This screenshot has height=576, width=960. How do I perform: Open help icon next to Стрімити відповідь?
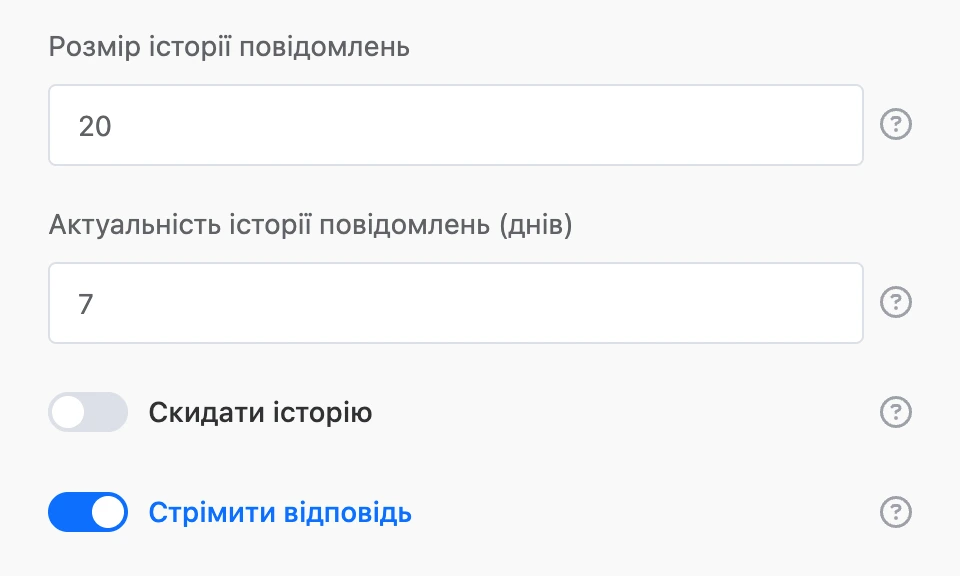pos(896,512)
